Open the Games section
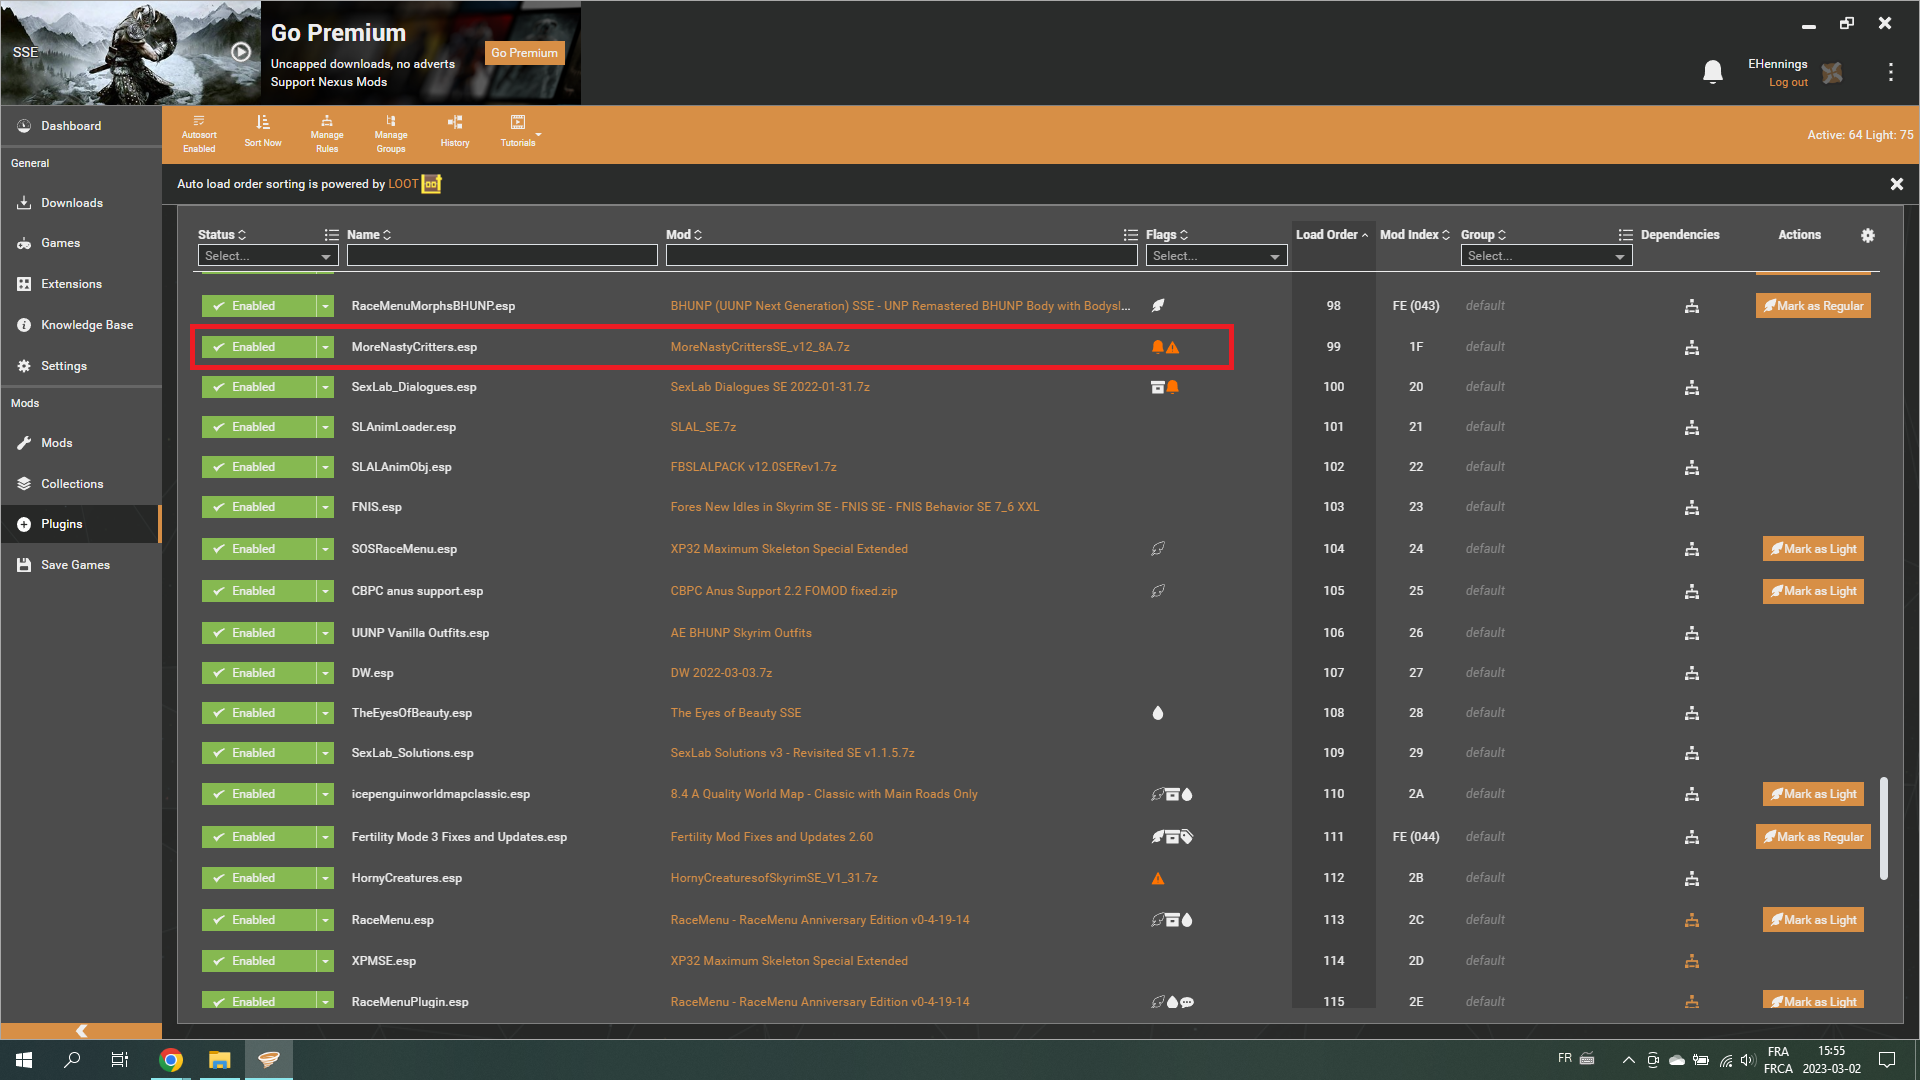This screenshot has width=1920, height=1080. (81, 243)
